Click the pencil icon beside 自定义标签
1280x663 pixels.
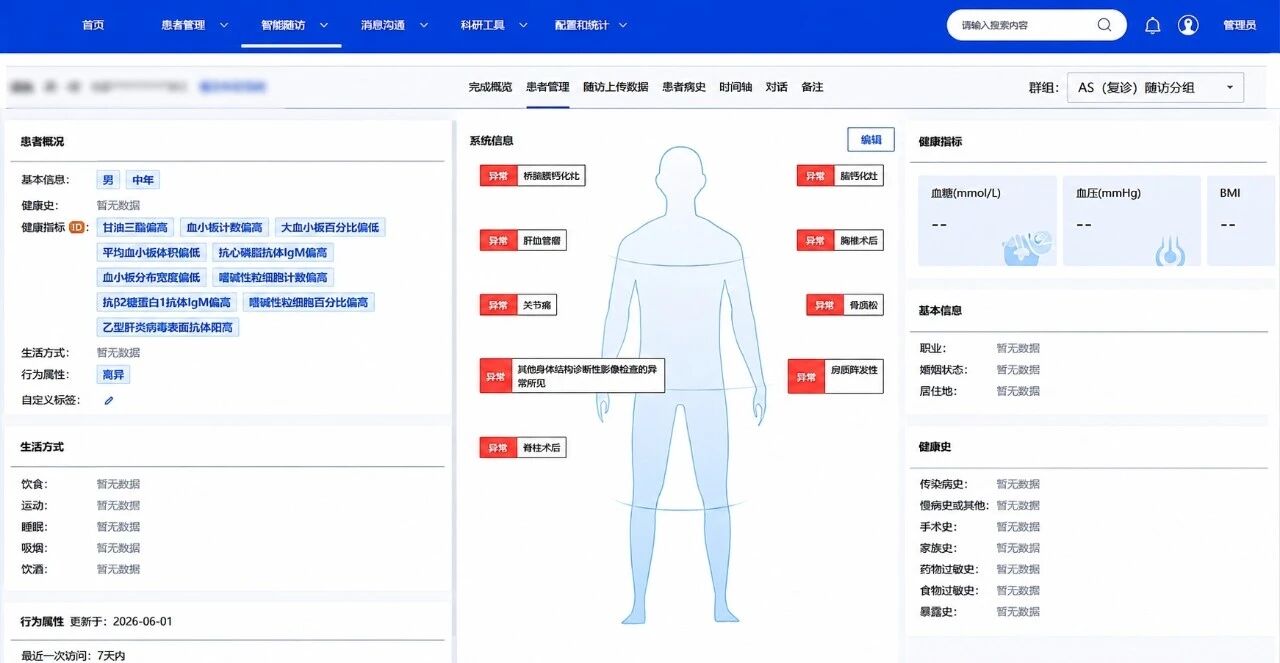(109, 400)
